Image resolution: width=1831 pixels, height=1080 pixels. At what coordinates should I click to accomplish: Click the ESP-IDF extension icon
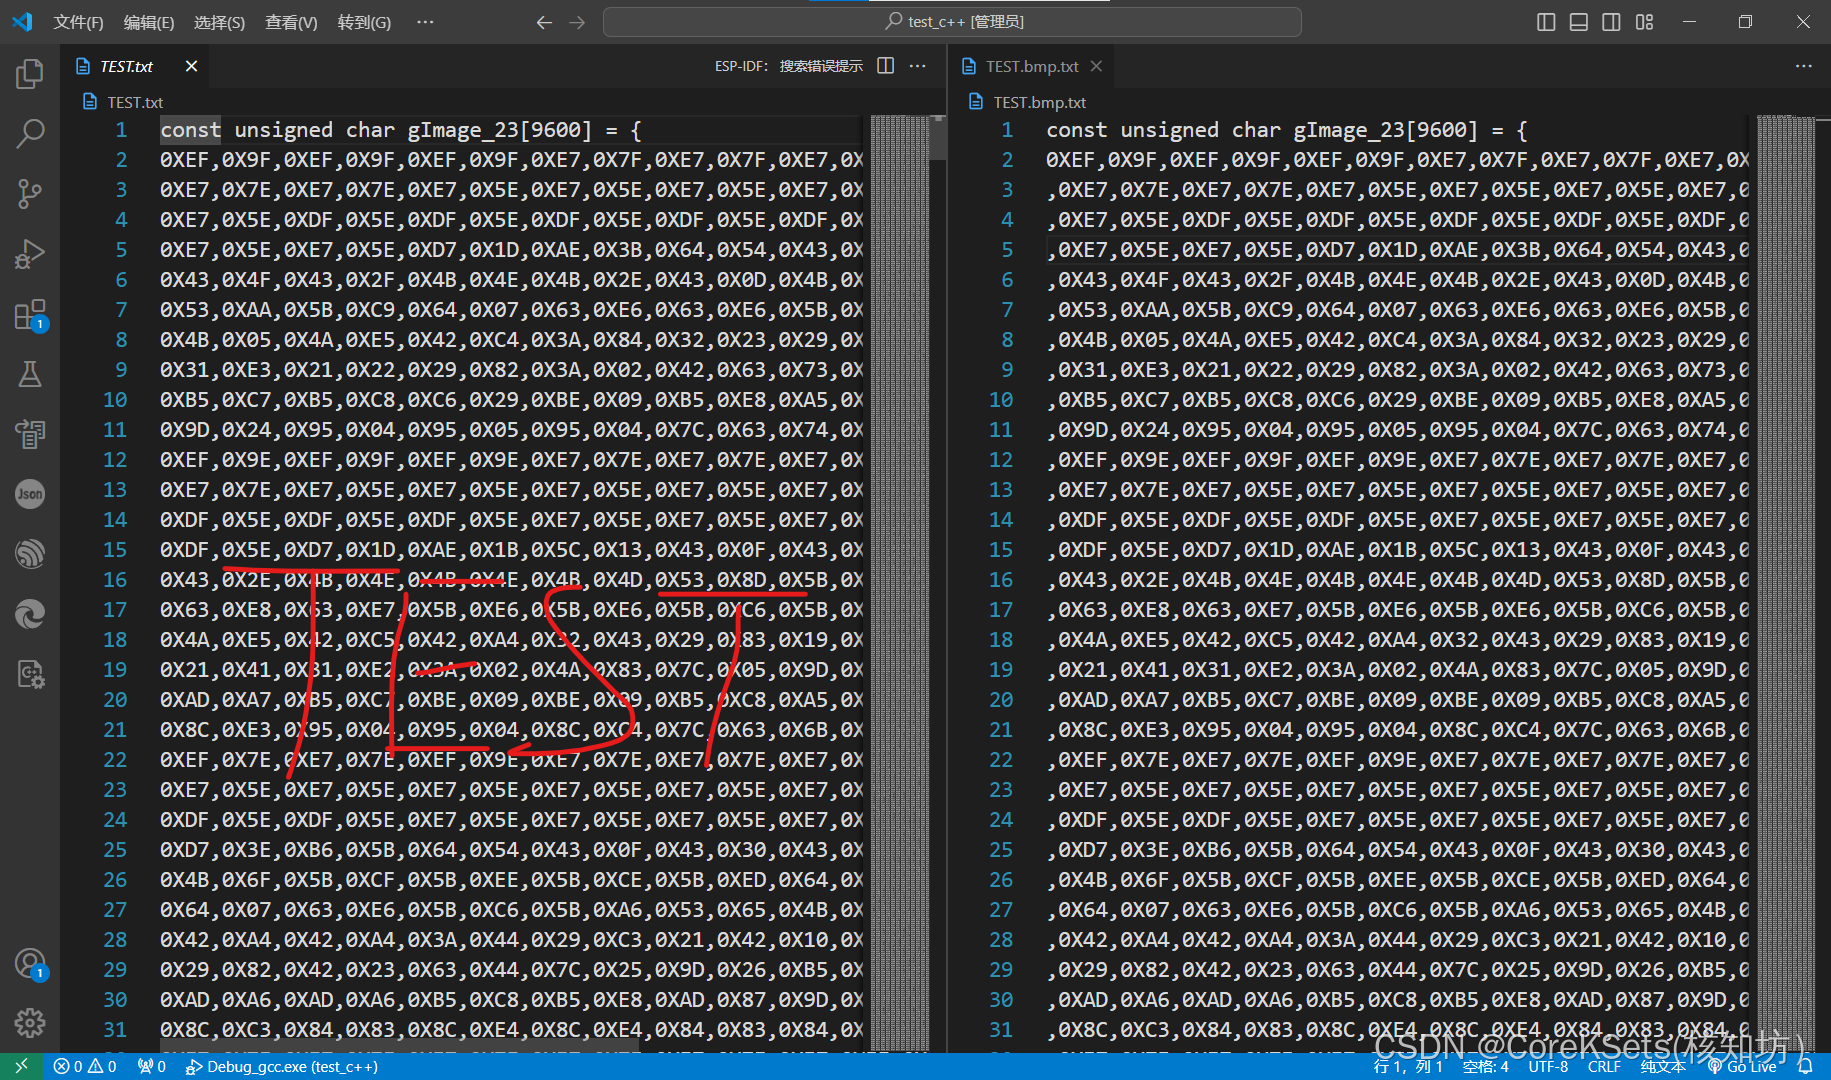tap(29, 553)
